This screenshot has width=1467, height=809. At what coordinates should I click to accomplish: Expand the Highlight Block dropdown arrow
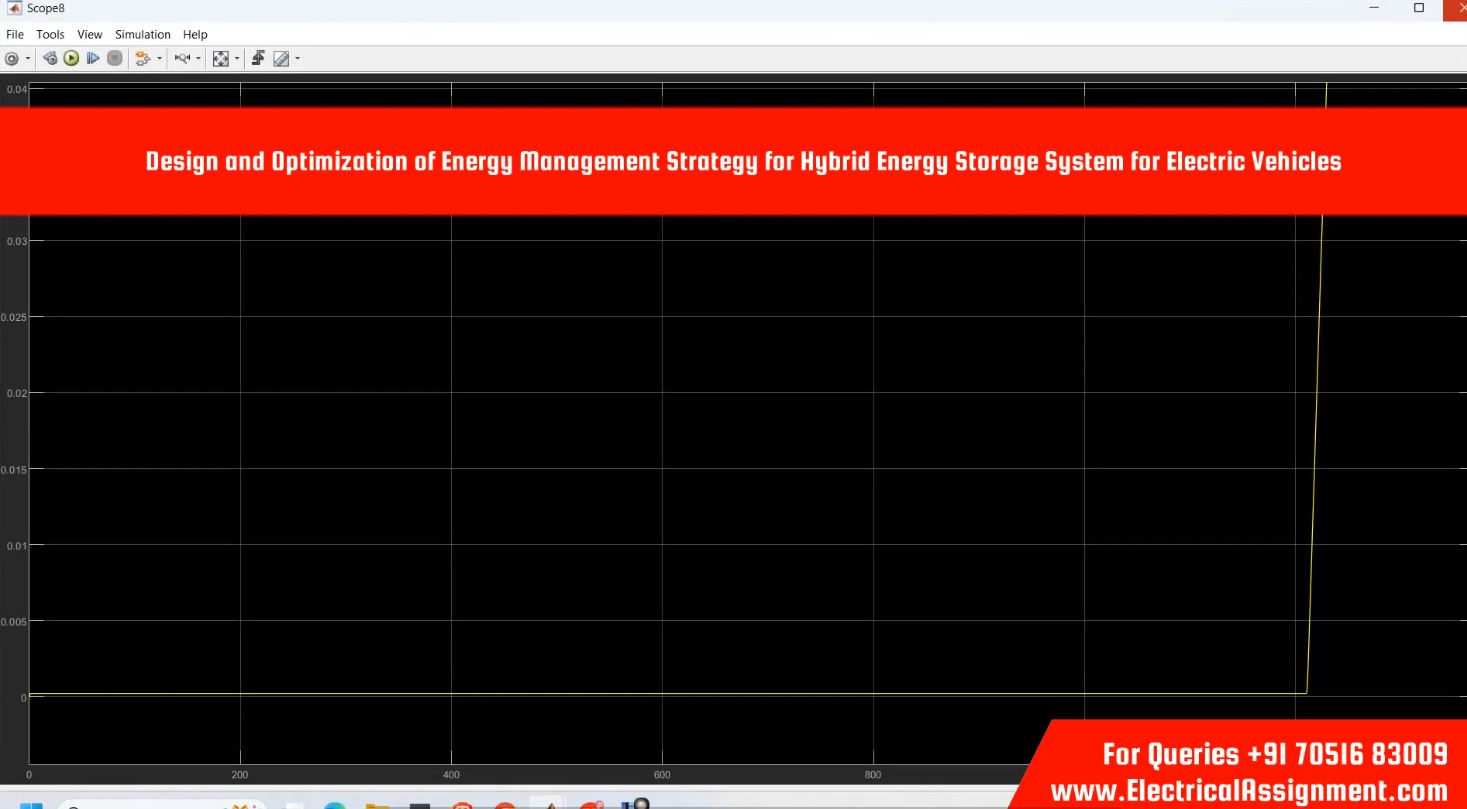159,59
